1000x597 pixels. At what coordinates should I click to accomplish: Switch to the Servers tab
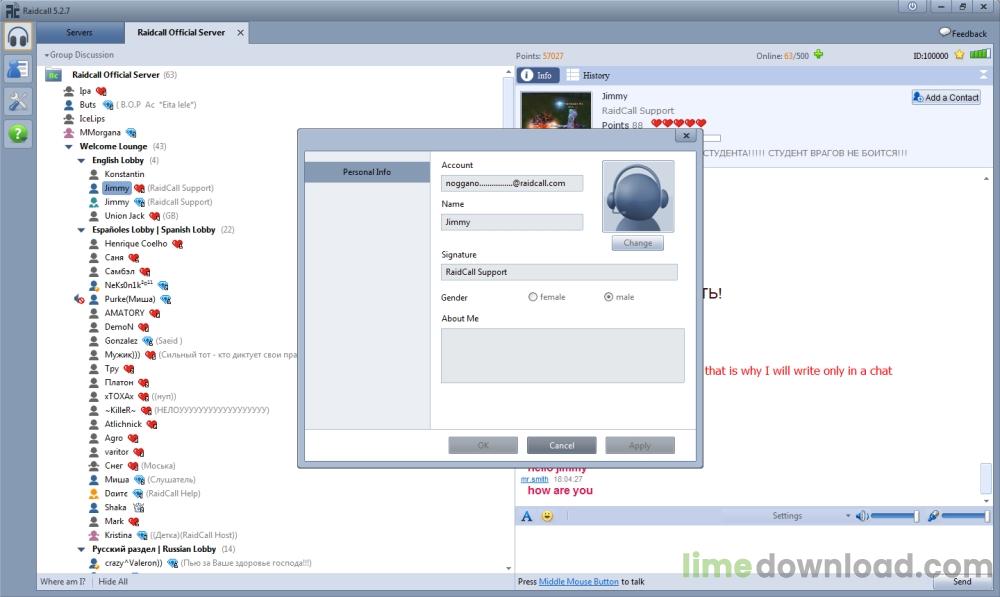79,33
